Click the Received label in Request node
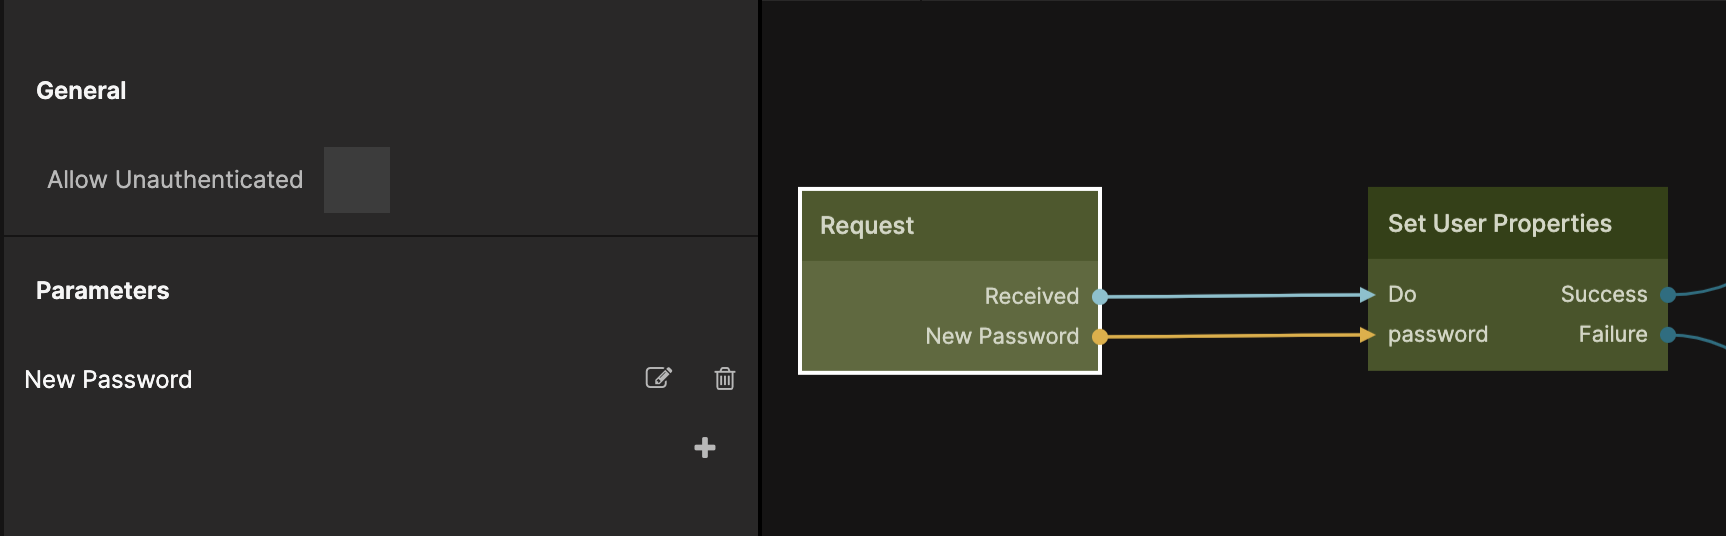 (1031, 297)
